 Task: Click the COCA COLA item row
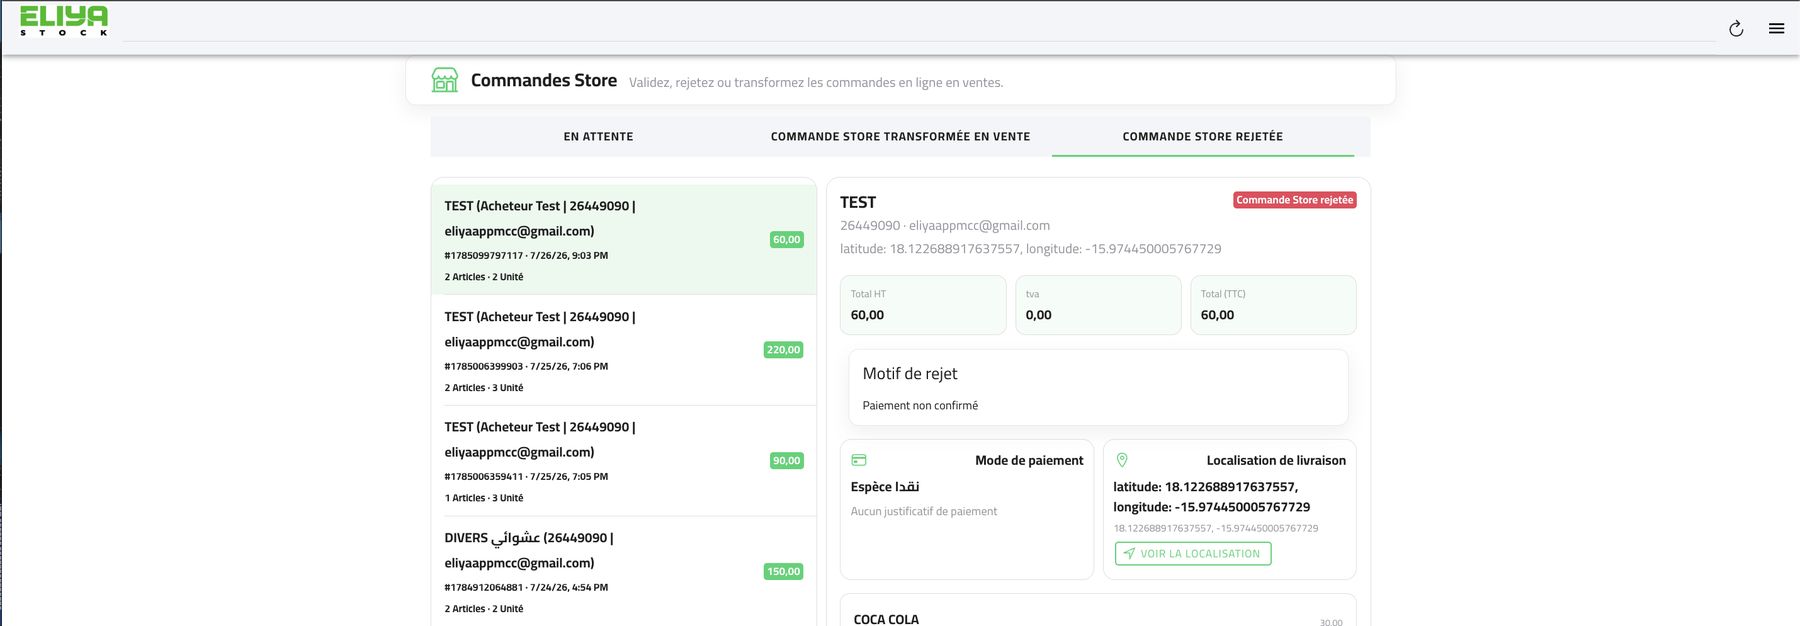click(1098, 611)
